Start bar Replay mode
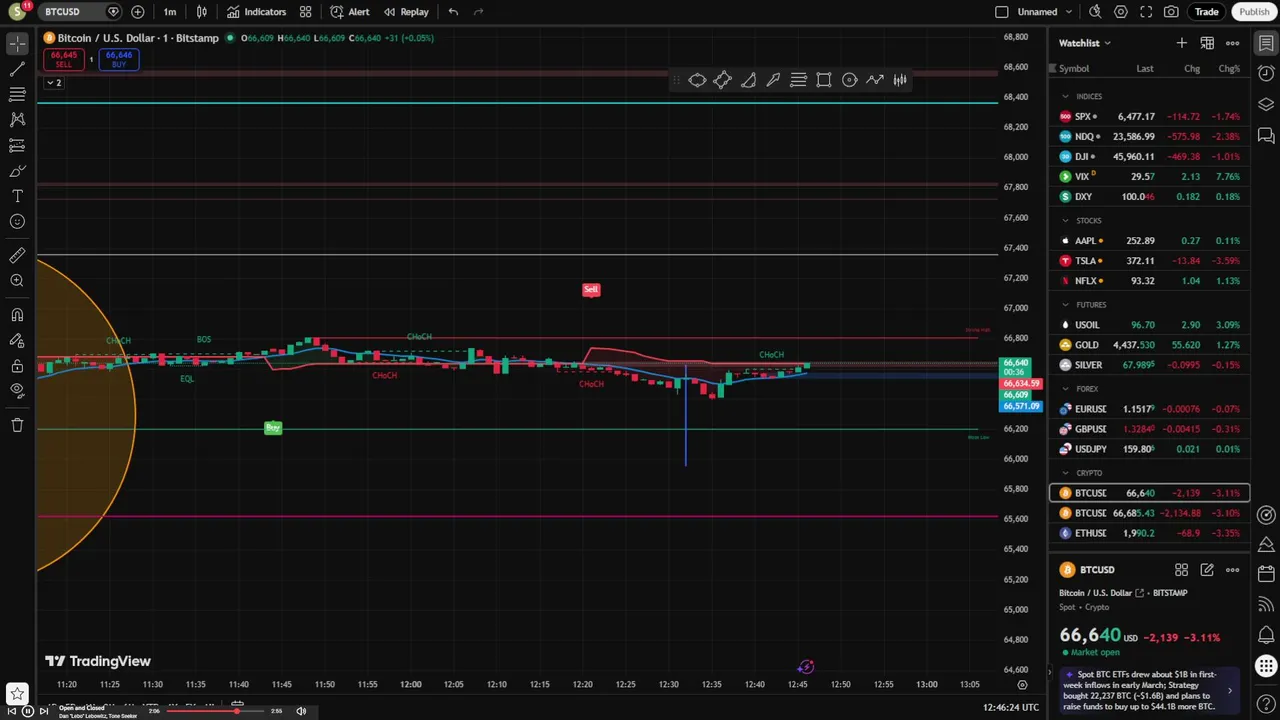The image size is (1280, 720). pyautogui.click(x=406, y=12)
